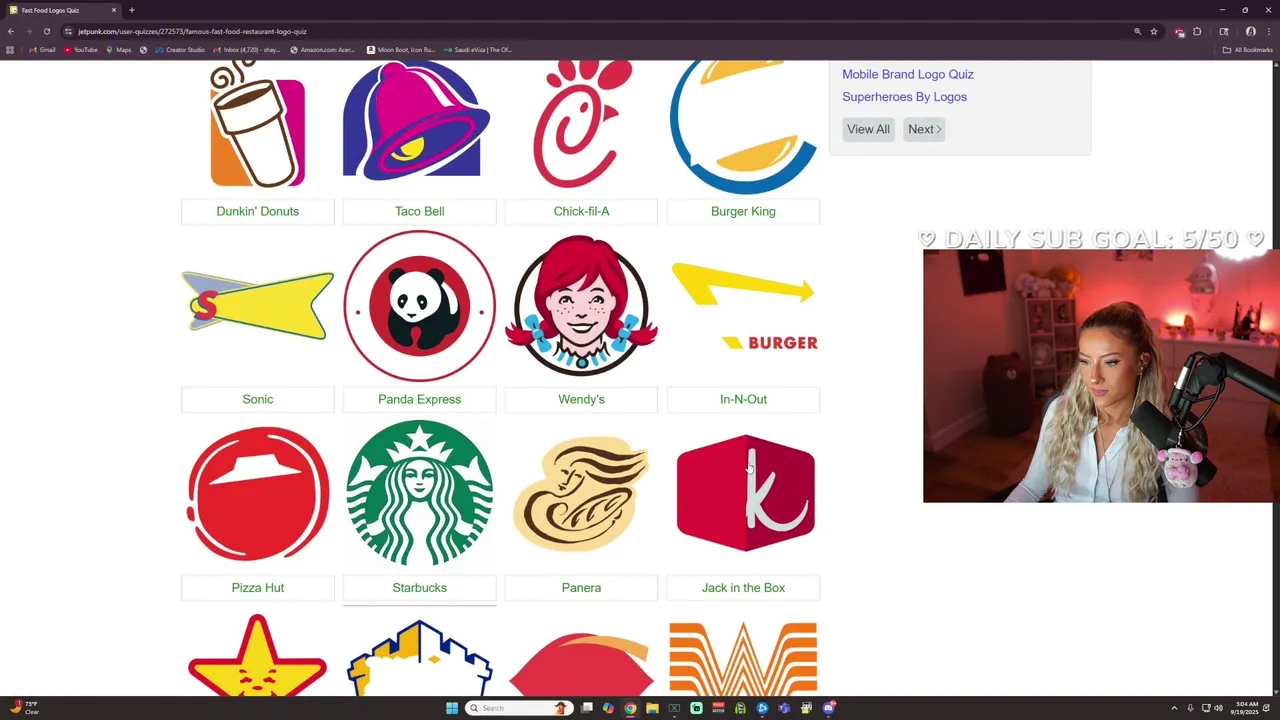Click the Chick-fil-A answer text

pos(581,211)
